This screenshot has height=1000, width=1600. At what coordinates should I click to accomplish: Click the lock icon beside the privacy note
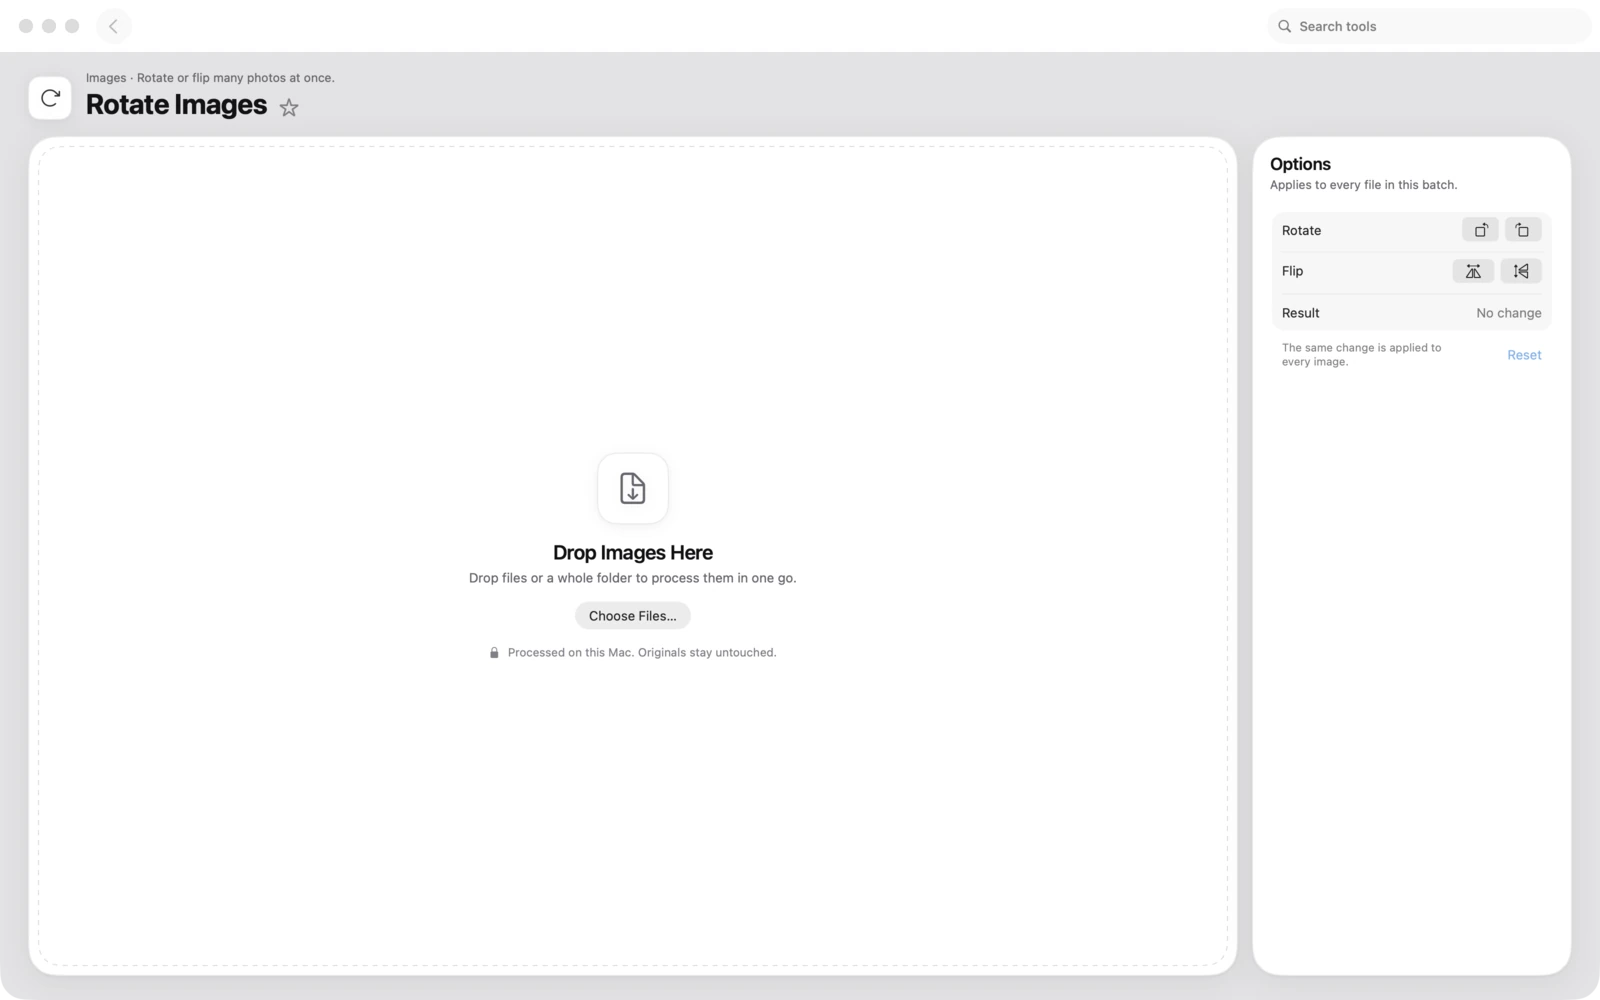[x=494, y=653]
